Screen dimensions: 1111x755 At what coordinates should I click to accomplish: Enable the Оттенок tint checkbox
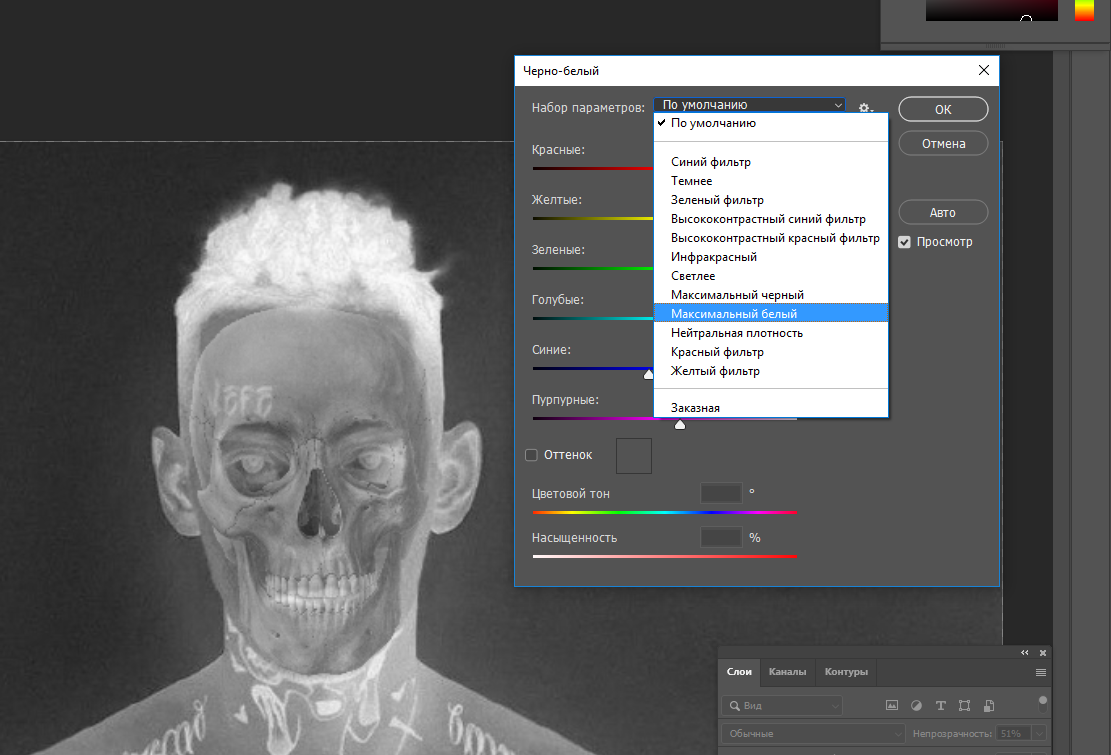(x=532, y=455)
